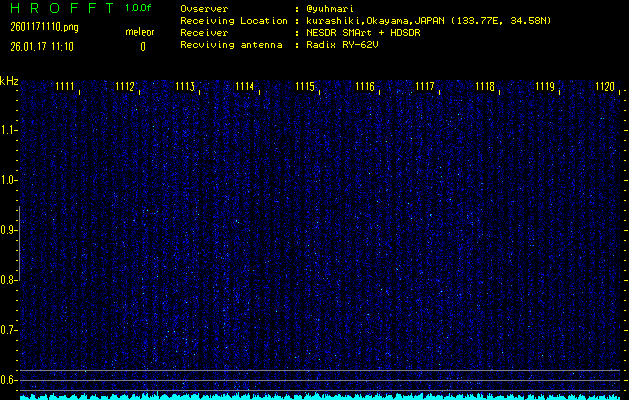This screenshot has width=629, height=400.
Task: Select the 1.00f version label
Action: pos(140,7)
